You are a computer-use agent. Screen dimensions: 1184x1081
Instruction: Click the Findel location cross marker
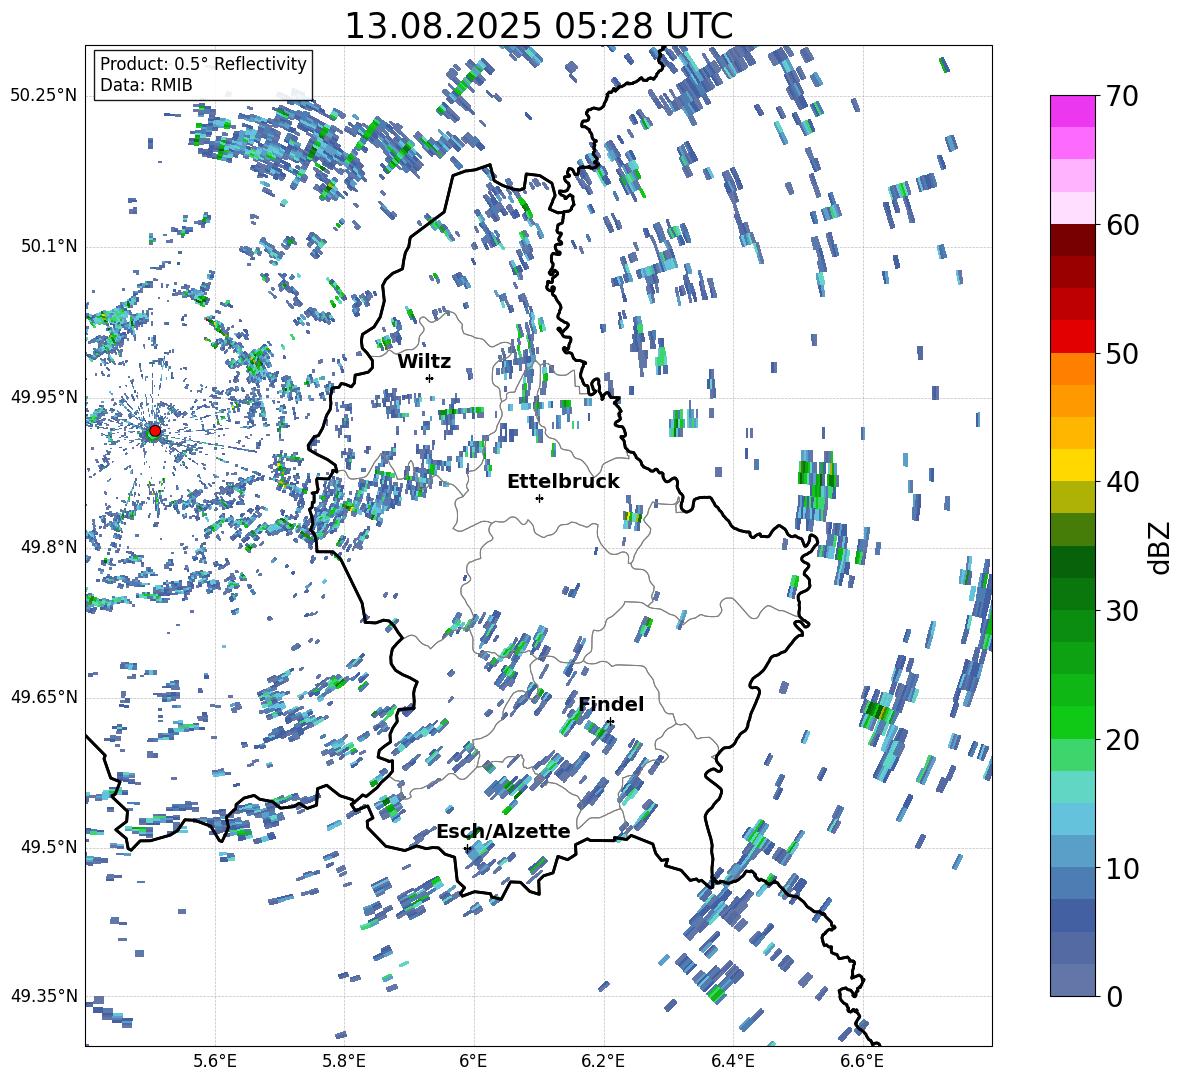[610, 722]
